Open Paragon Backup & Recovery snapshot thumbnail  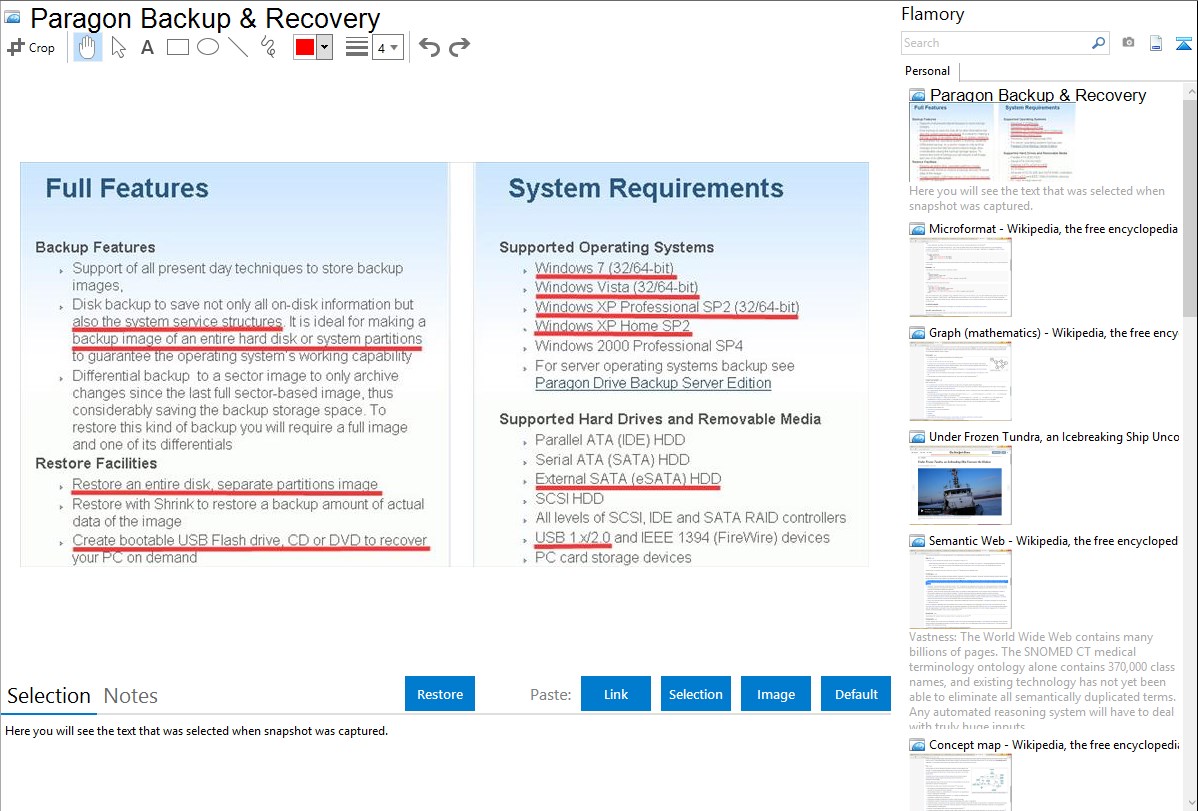click(992, 143)
